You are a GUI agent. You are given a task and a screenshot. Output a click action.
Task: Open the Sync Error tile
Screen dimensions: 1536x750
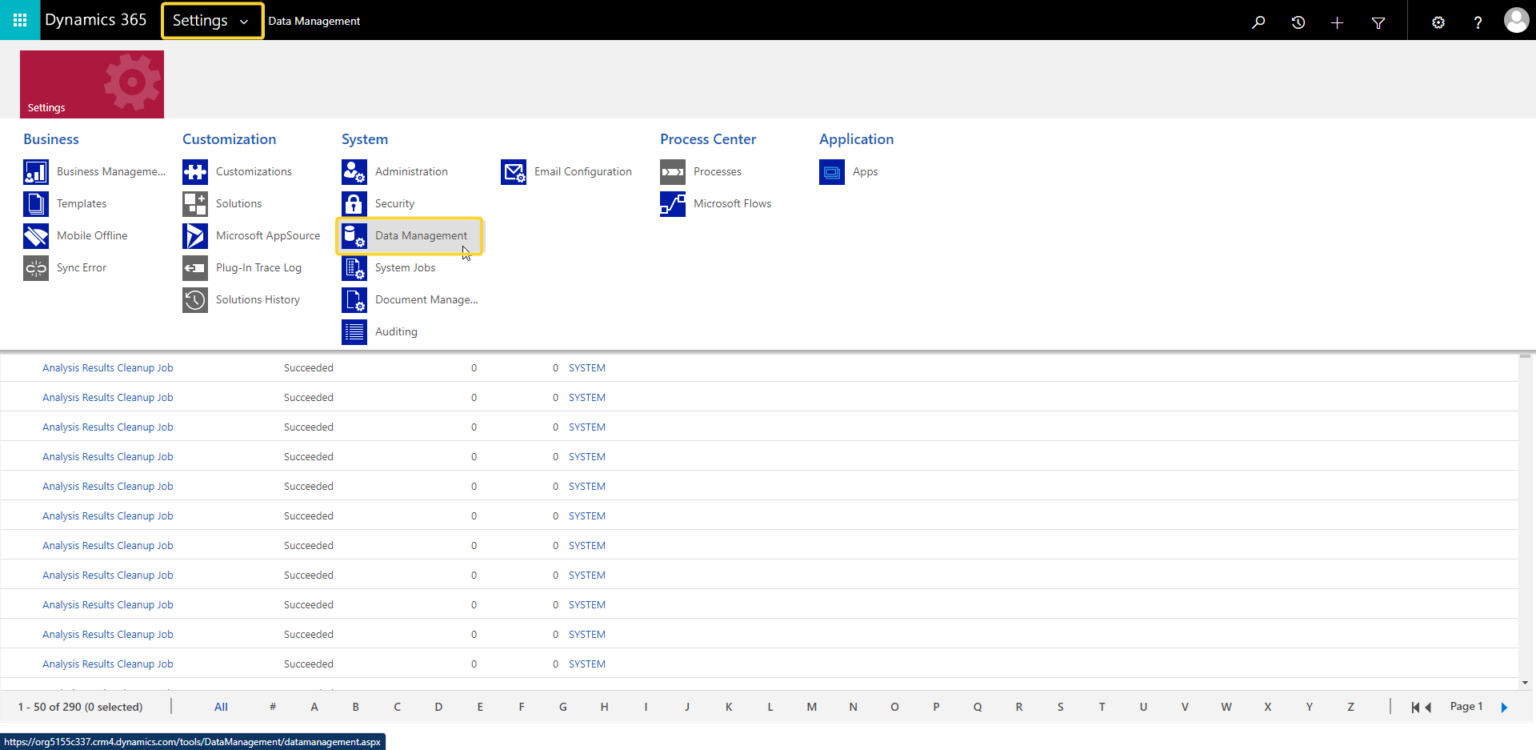click(81, 267)
